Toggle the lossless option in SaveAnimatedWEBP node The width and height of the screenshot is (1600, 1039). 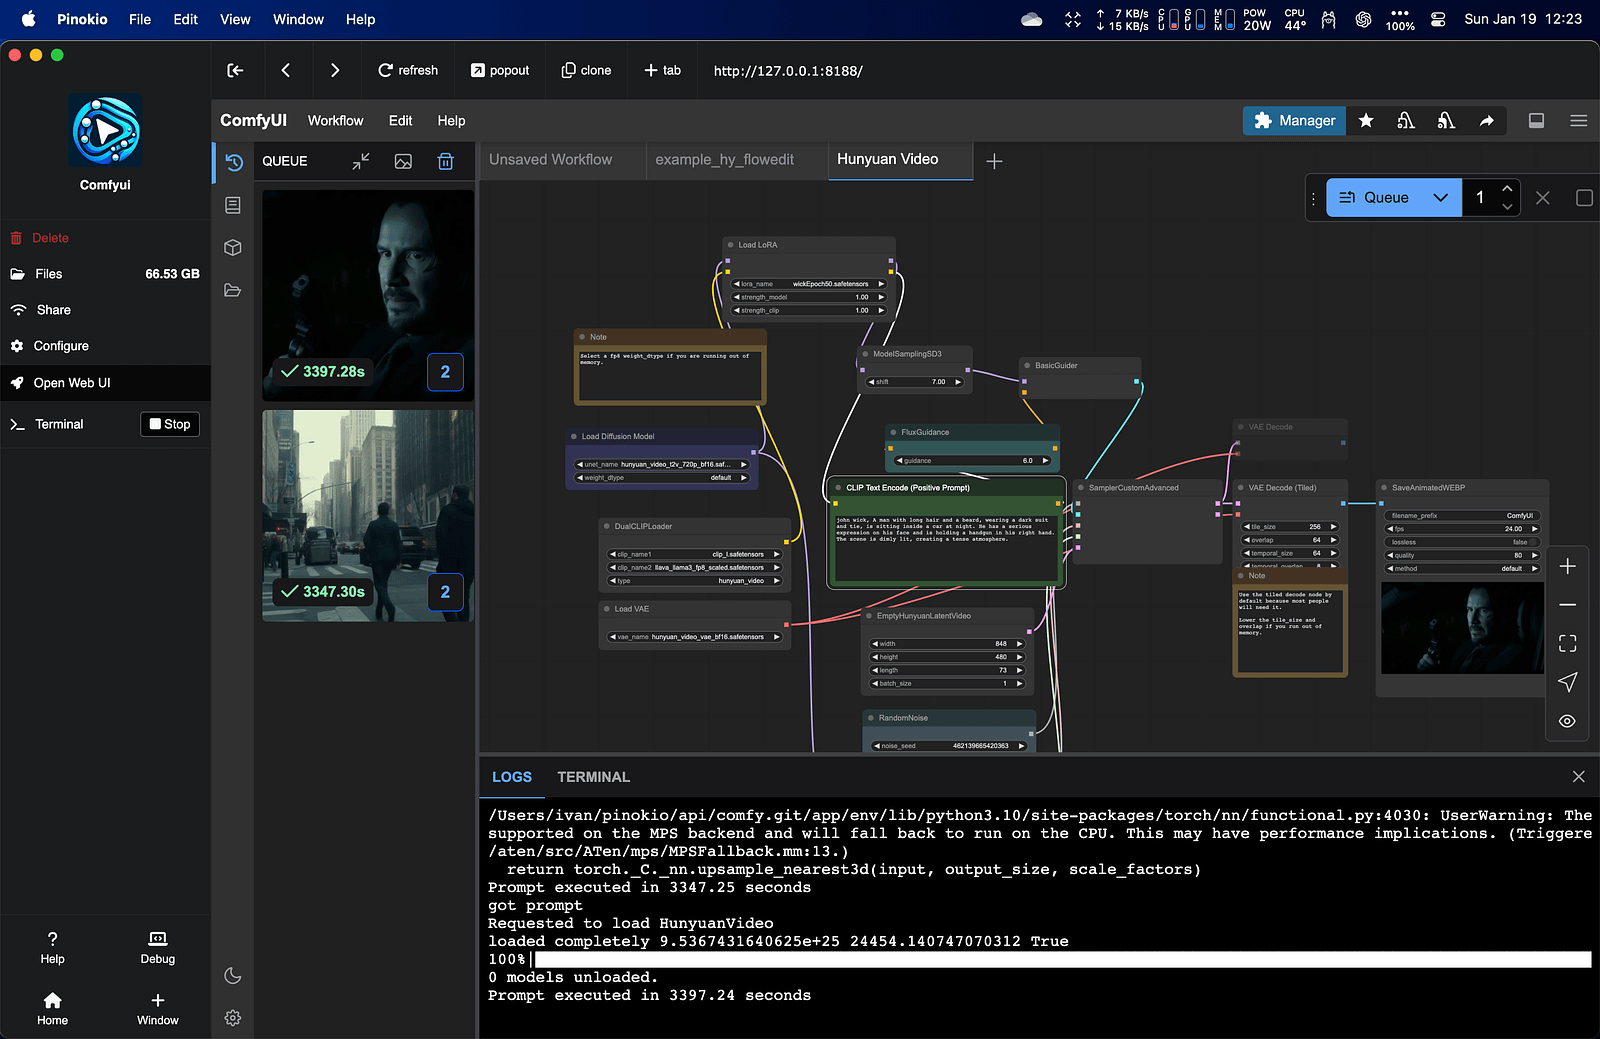click(1533, 541)
